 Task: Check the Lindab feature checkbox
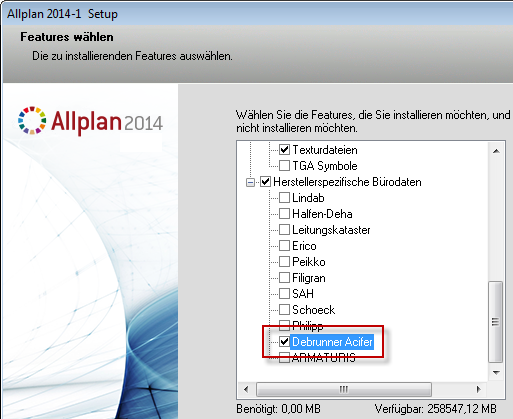(284, 198)
